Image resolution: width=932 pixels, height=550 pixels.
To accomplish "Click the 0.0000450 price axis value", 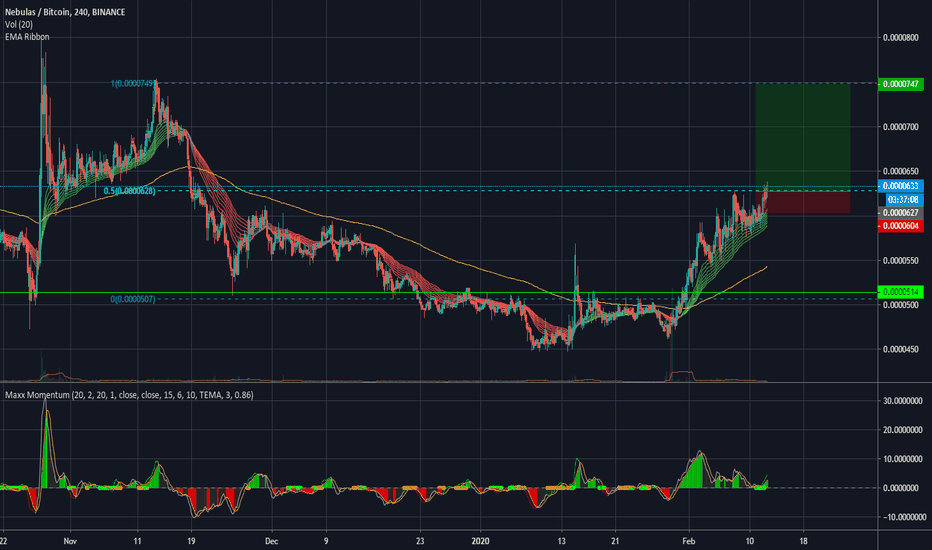I will 900,349.
